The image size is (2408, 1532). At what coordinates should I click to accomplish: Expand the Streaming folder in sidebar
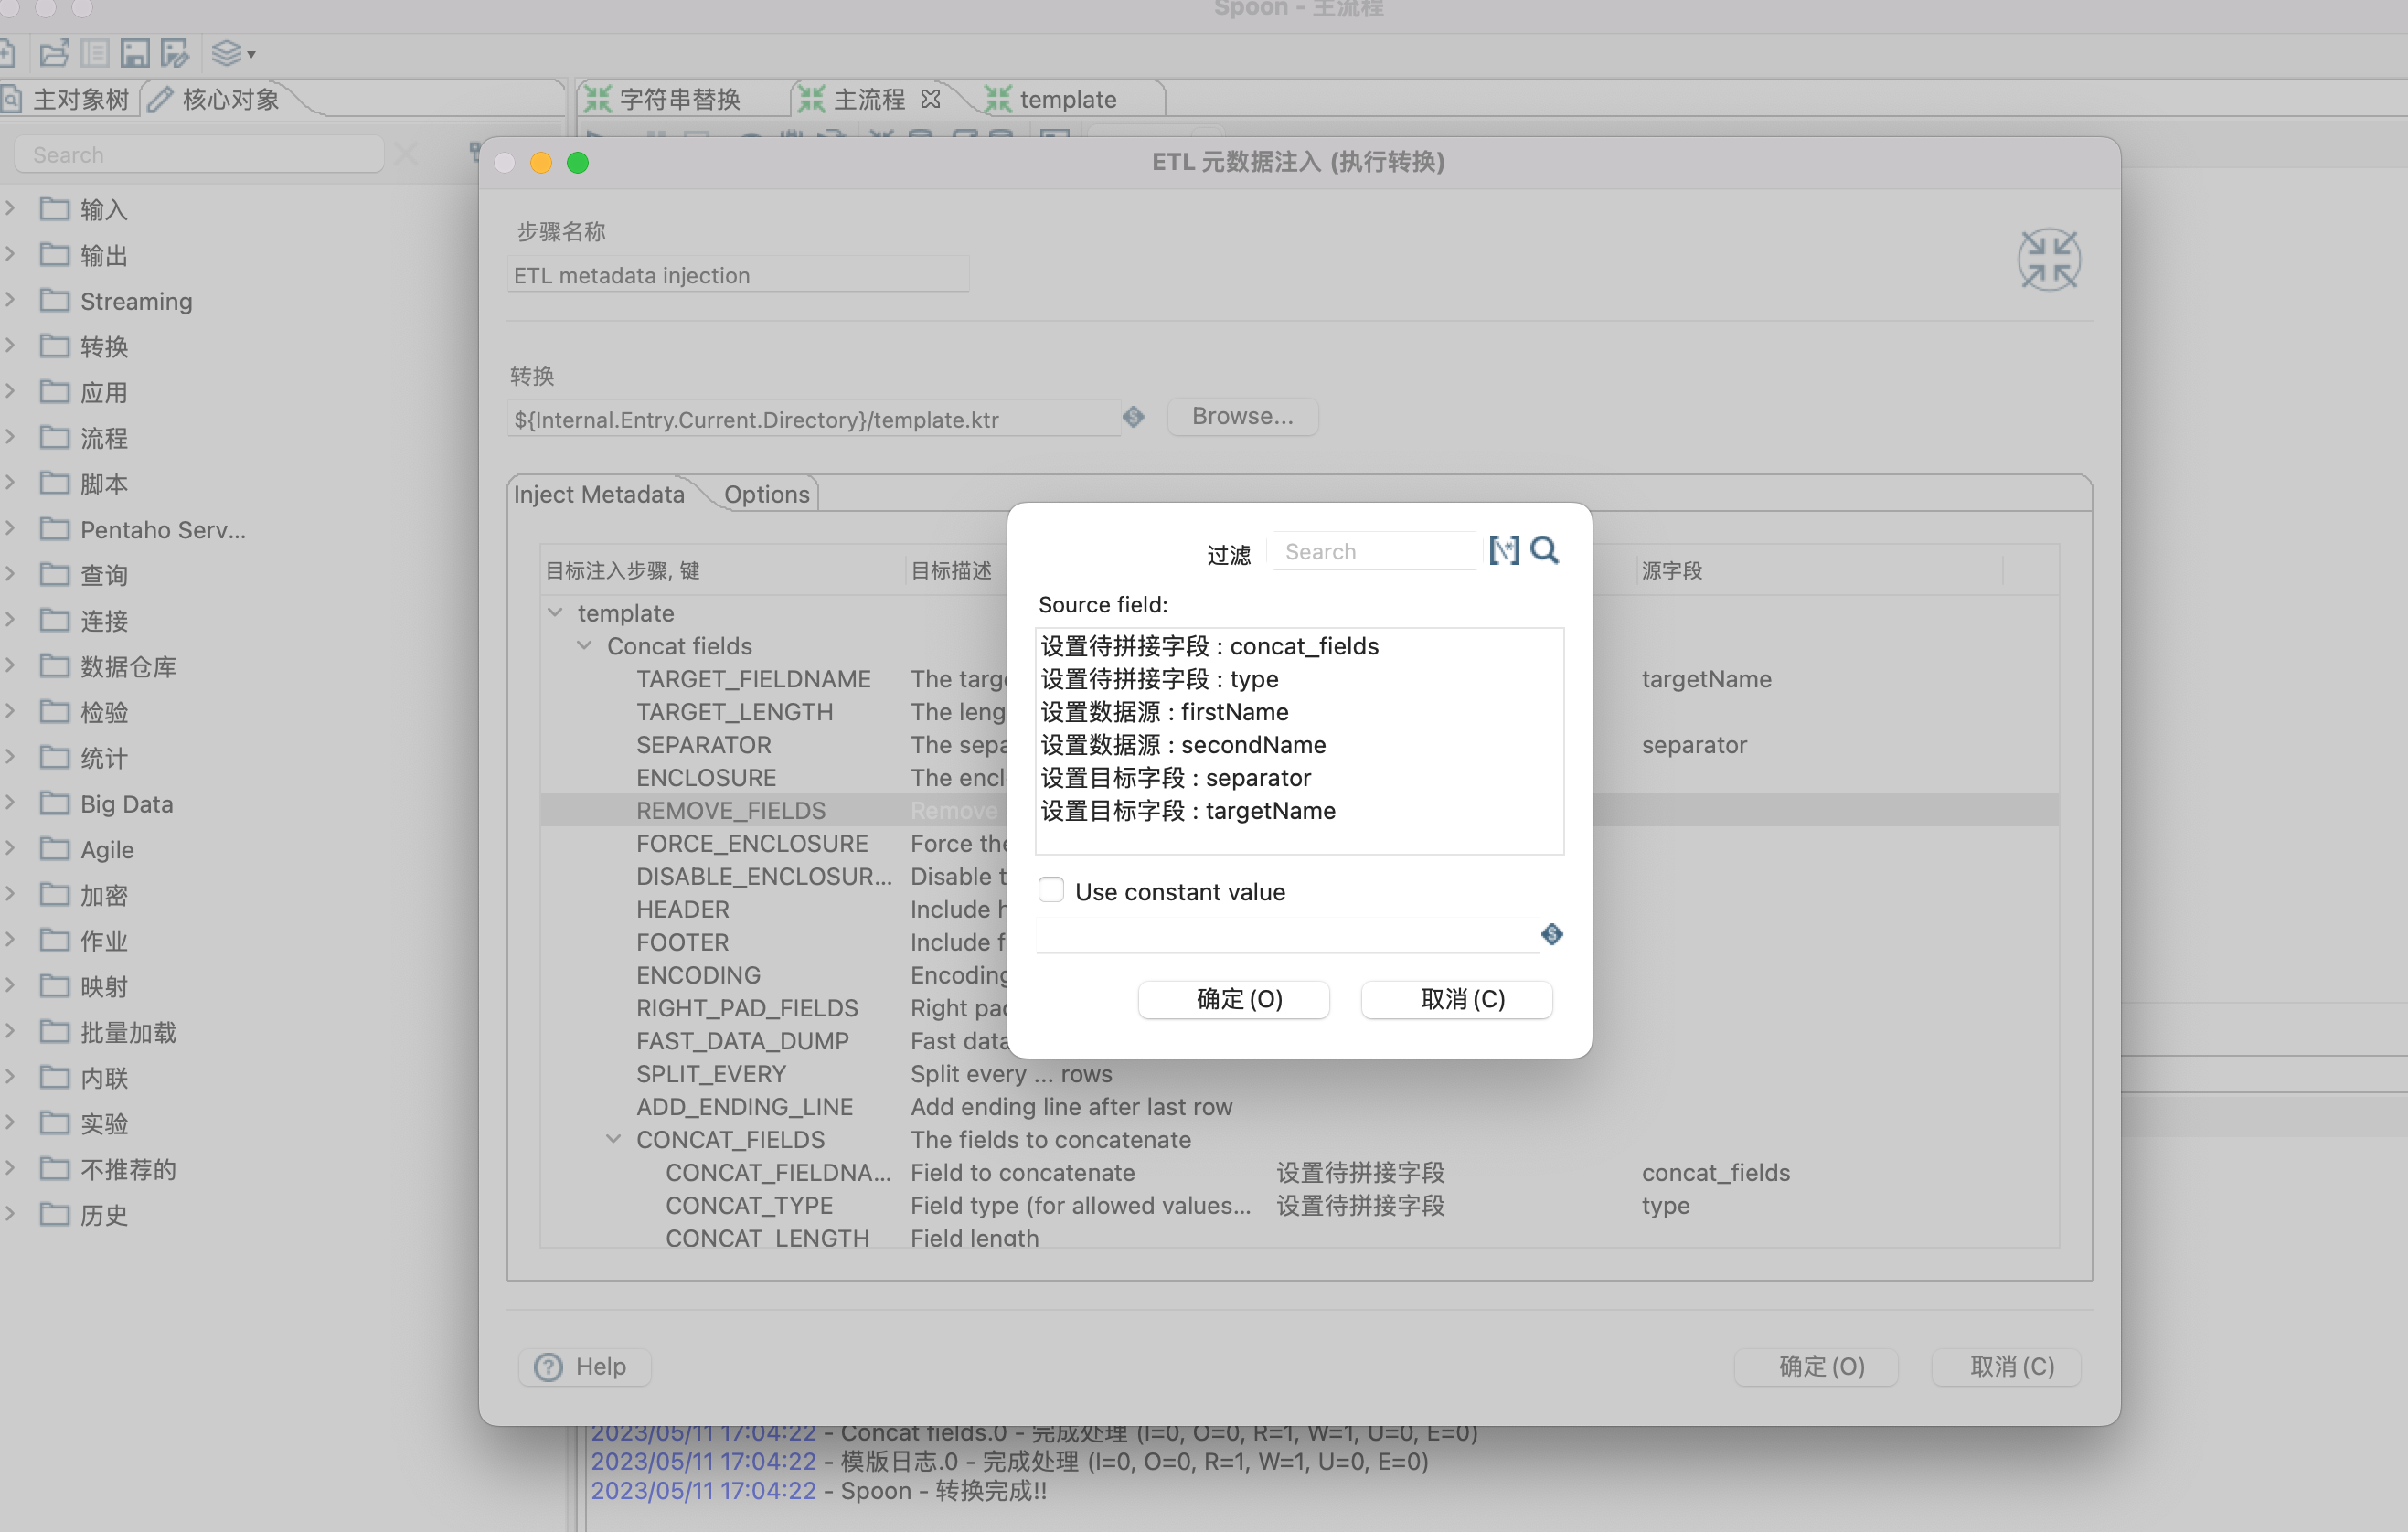(x=10, y=300)
